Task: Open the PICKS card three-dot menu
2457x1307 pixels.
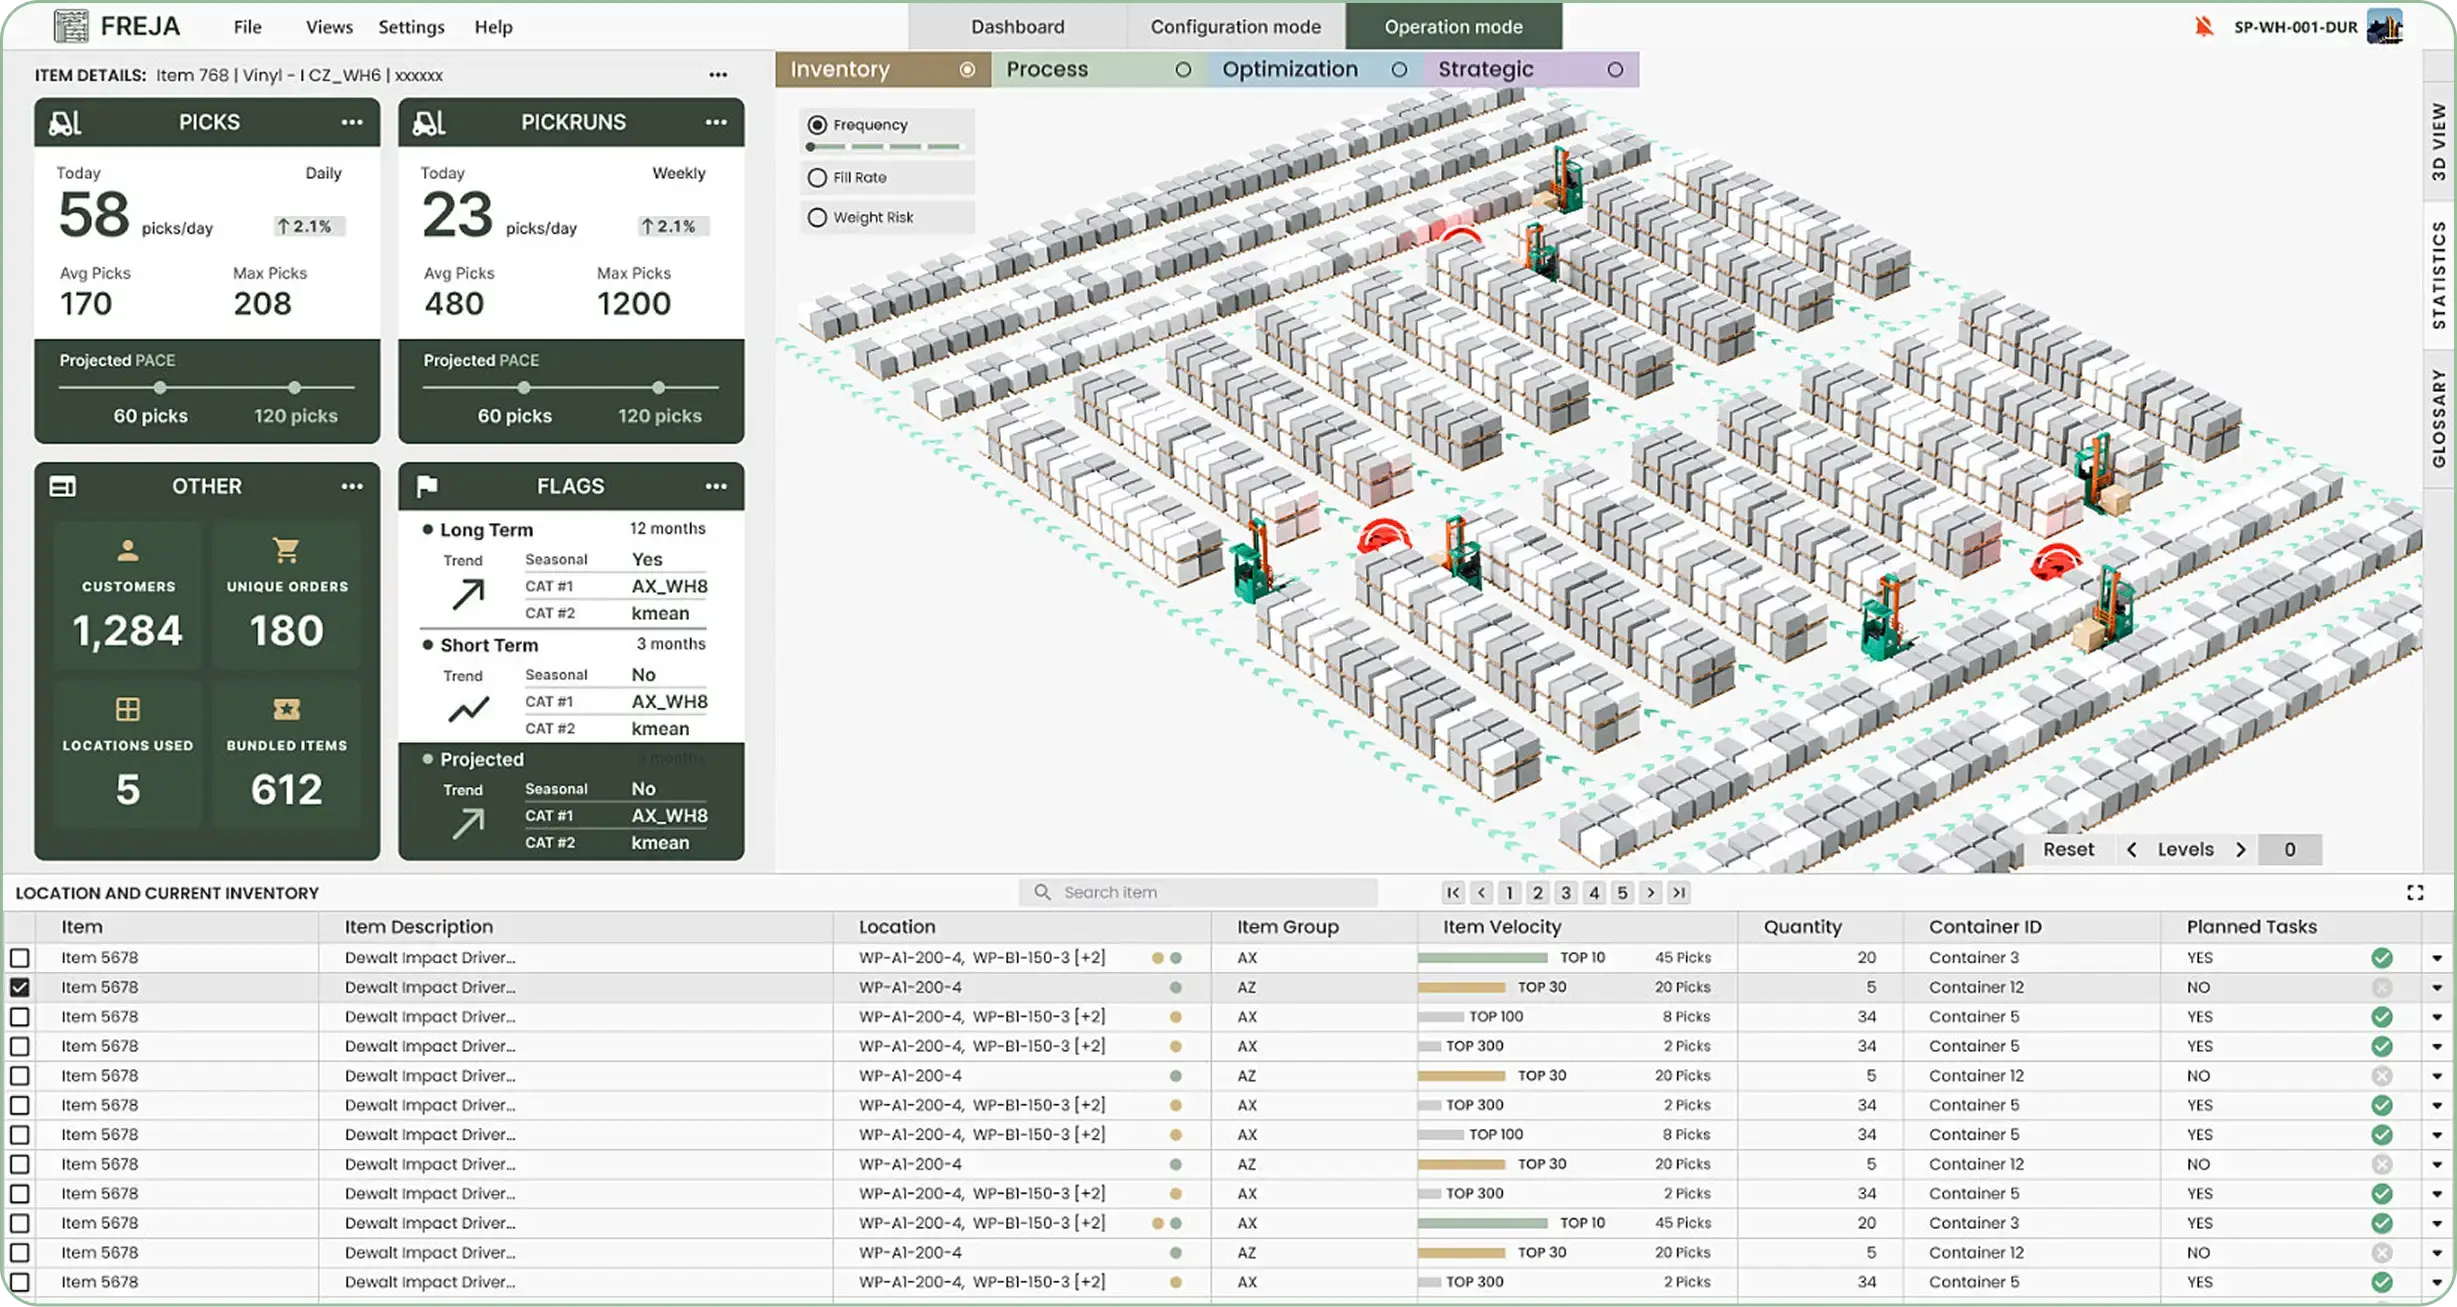Action: click(x=352, y=122)
